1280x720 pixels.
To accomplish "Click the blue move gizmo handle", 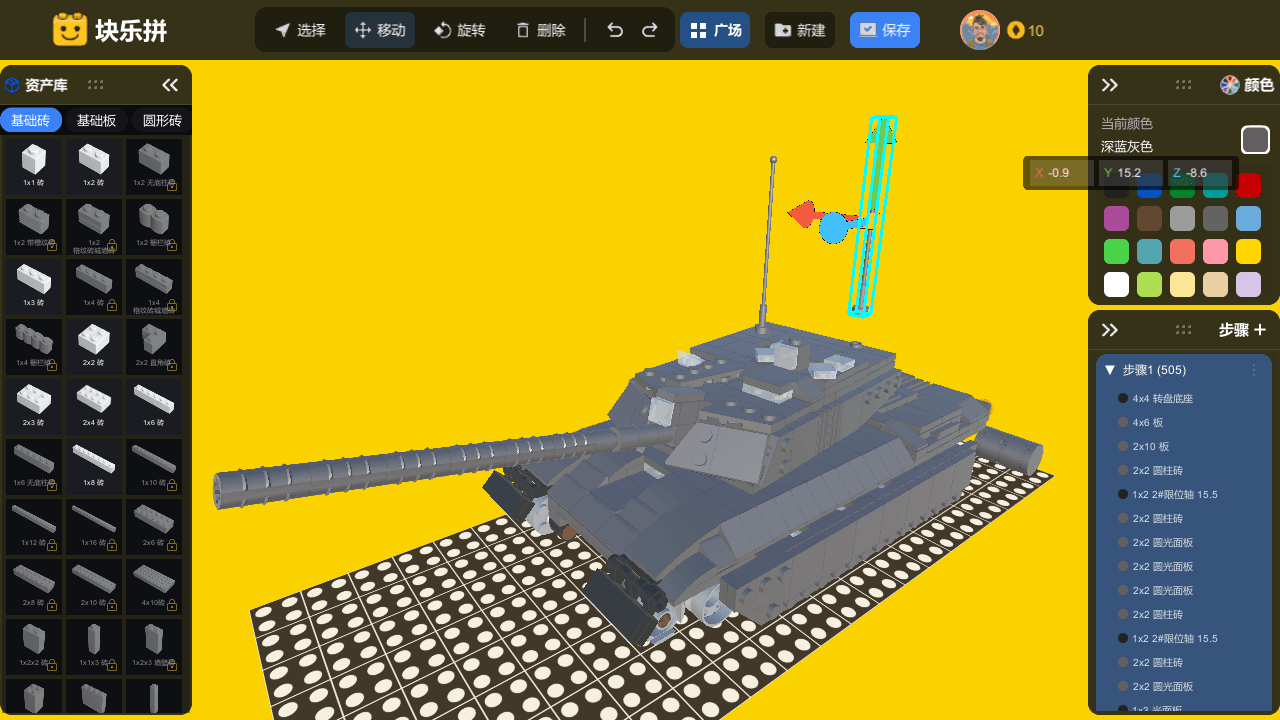I will (833, 228).
